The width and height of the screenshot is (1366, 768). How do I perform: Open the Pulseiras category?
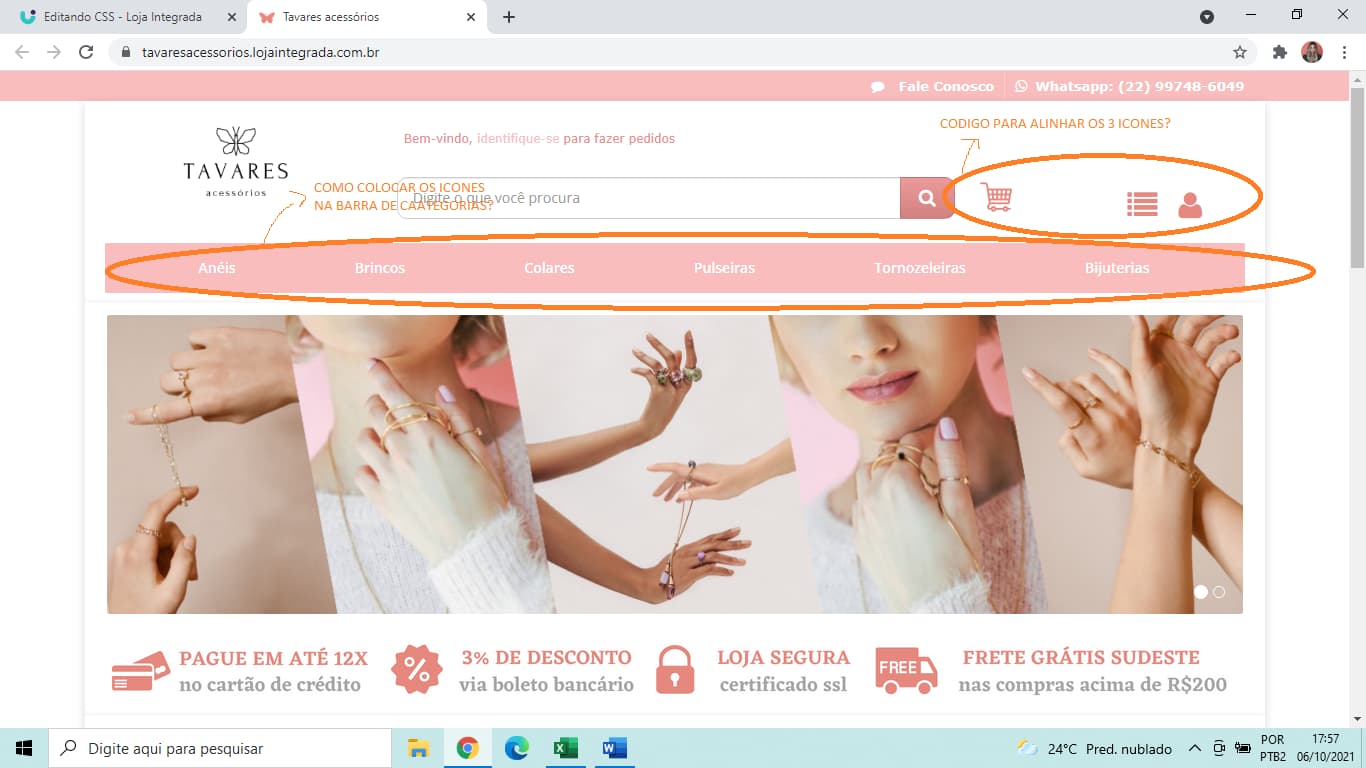point(724,268)
